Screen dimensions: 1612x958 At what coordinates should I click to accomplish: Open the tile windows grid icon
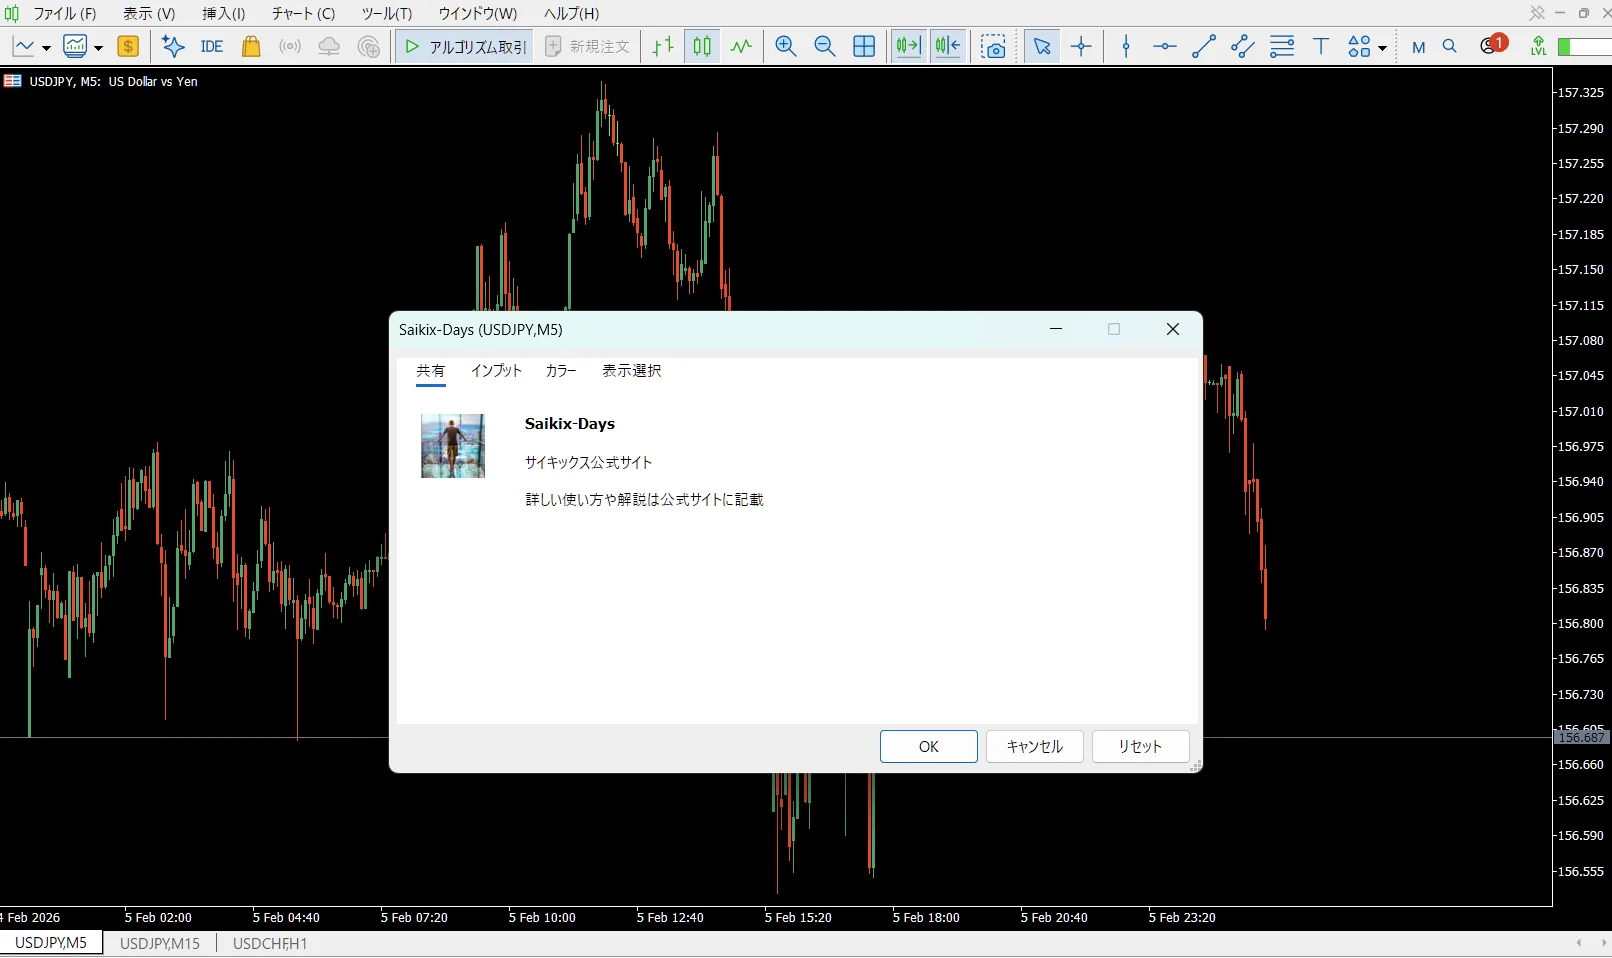pos(864,46)
